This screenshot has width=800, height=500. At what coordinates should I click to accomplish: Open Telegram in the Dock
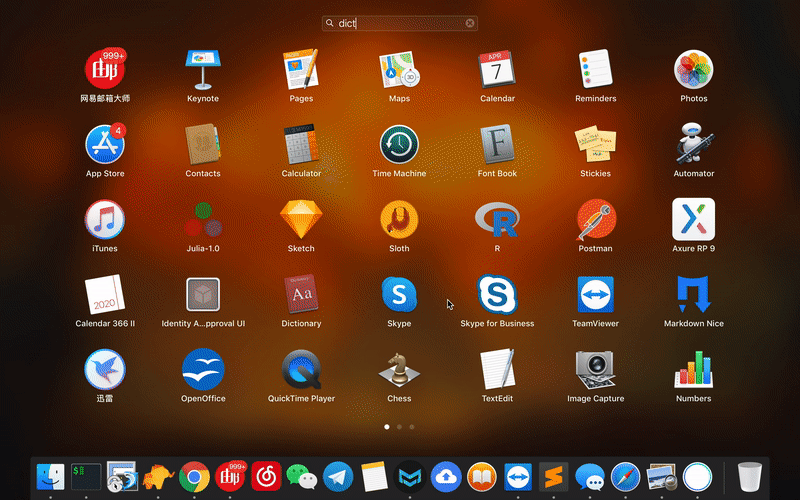pyautogui.click(x=338, y=477)
